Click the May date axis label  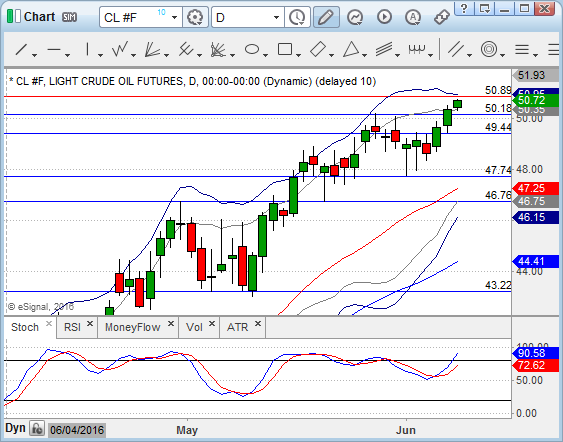coord(187,430)
